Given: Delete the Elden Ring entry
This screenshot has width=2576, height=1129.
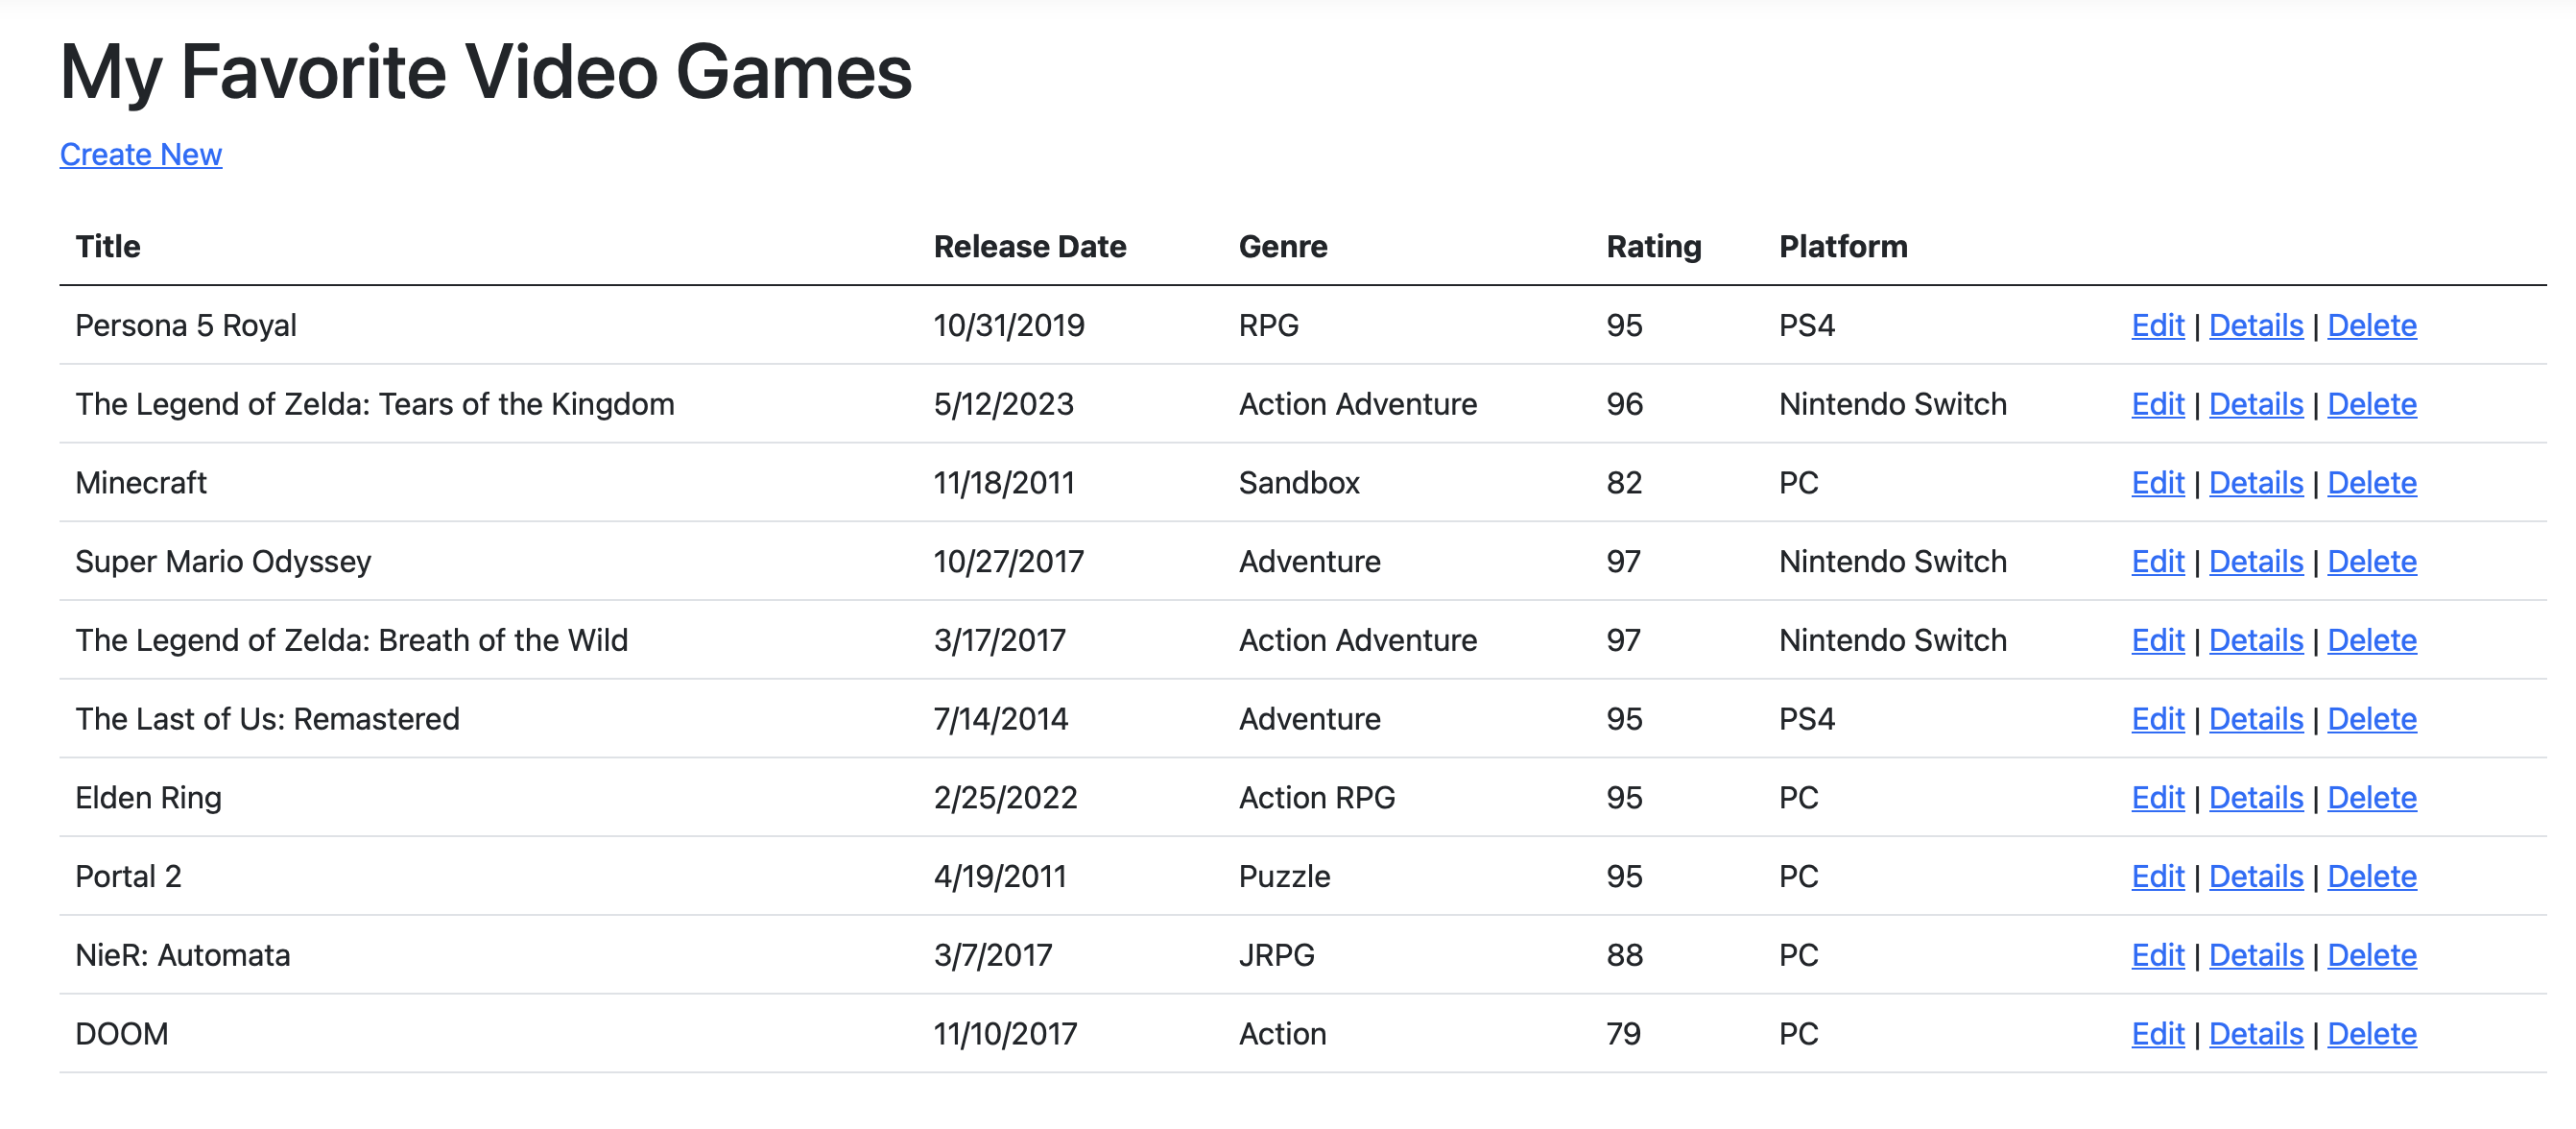Looking at the screenshot, I should pos(2371,798).
